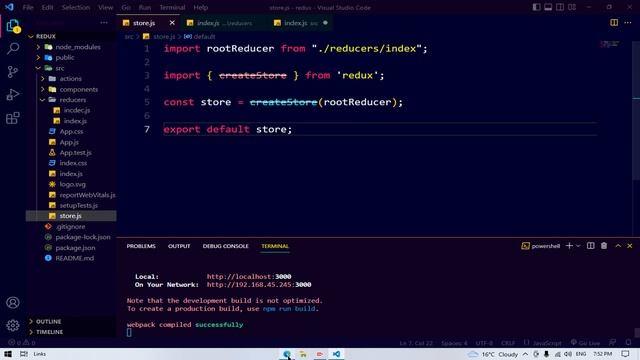640x360 pixels.
Task: Open the File menu
Action: pyautogui.click(x=28, y=7)
